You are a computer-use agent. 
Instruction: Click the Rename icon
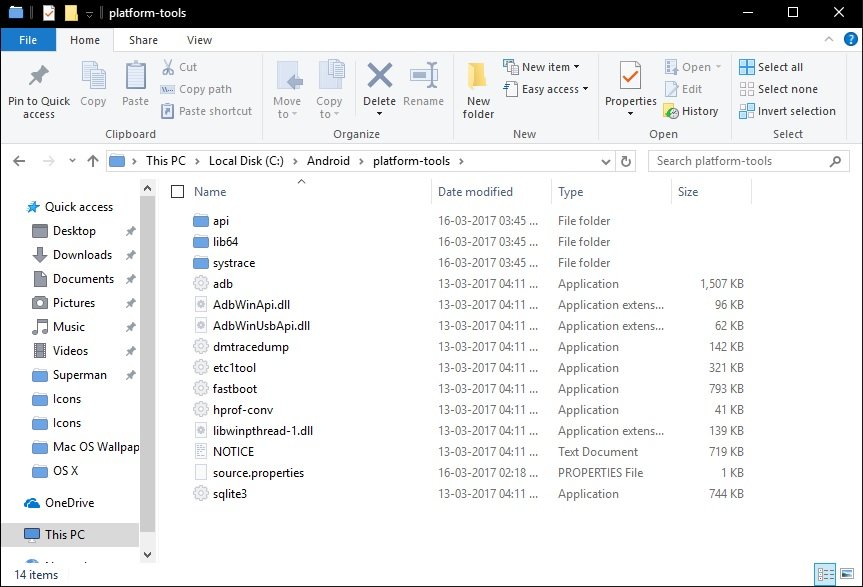pyautogui.click(x=423, y=75)
